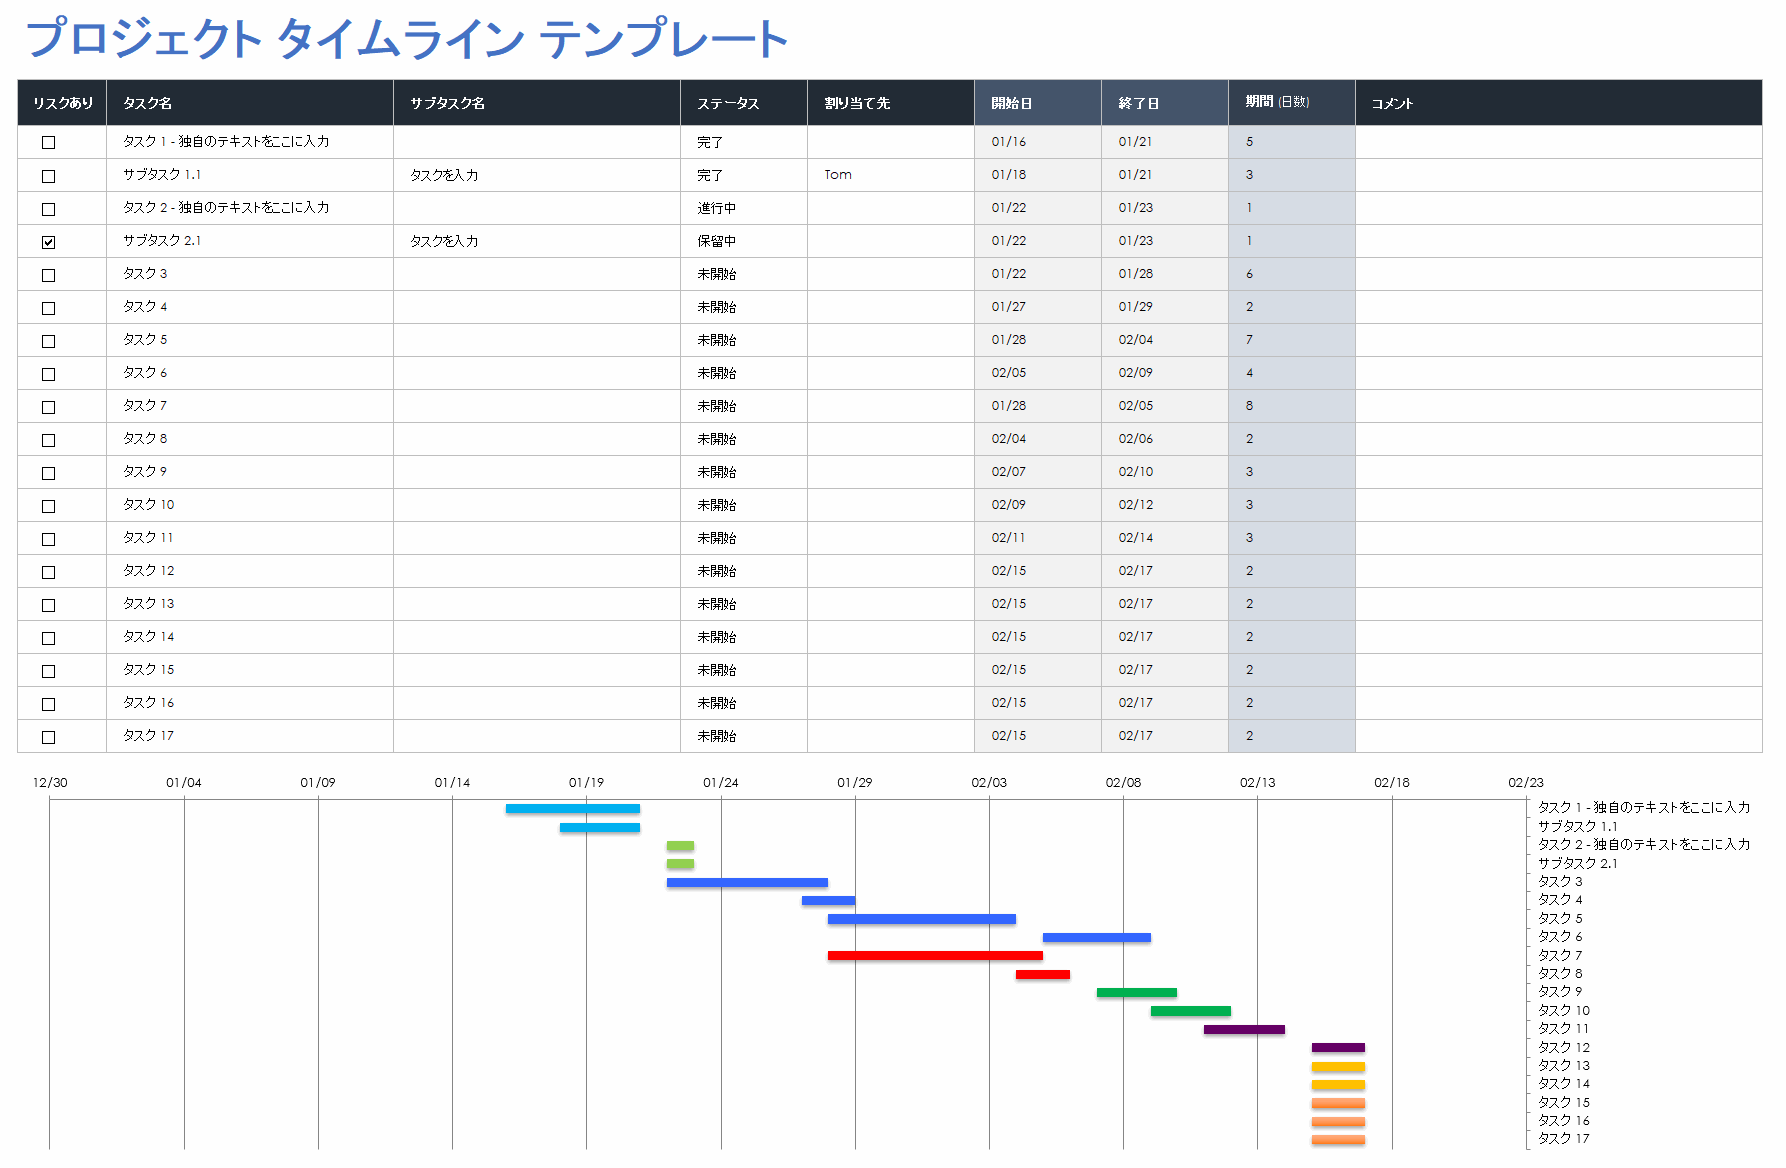The height and width of the screenshot is (1168, 1786).
Task: Click the purple タスク 12 Gantt bar
Action: (x=1338, y=1048)
